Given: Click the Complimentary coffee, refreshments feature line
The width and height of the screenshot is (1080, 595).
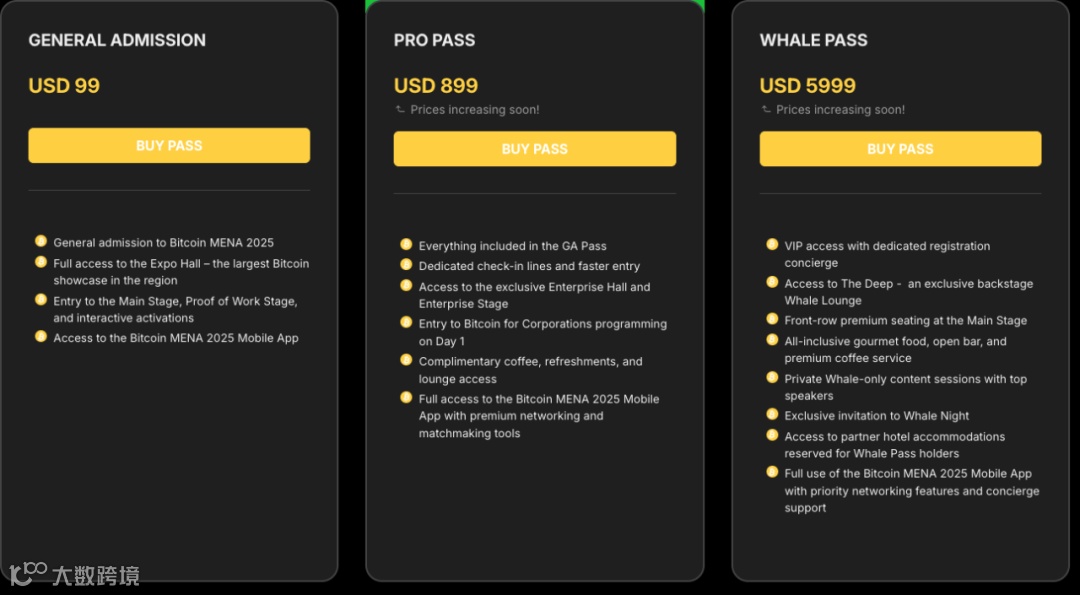Looking at the screenshot, I should [x=530, y=362].
